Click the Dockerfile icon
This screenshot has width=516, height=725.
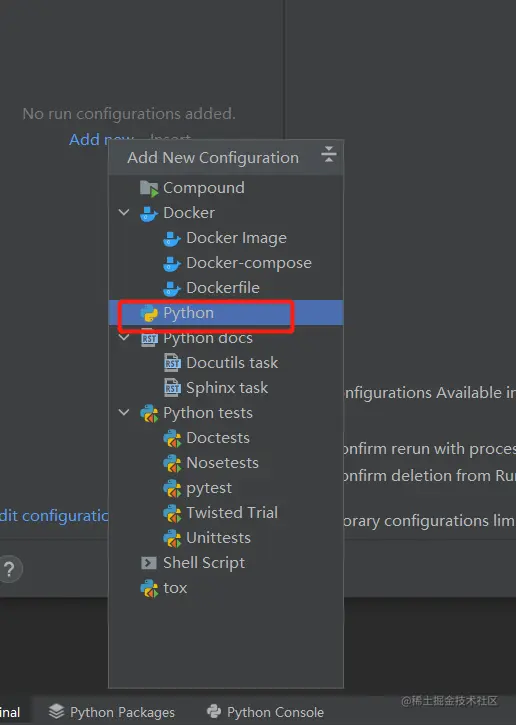(172, 289)
